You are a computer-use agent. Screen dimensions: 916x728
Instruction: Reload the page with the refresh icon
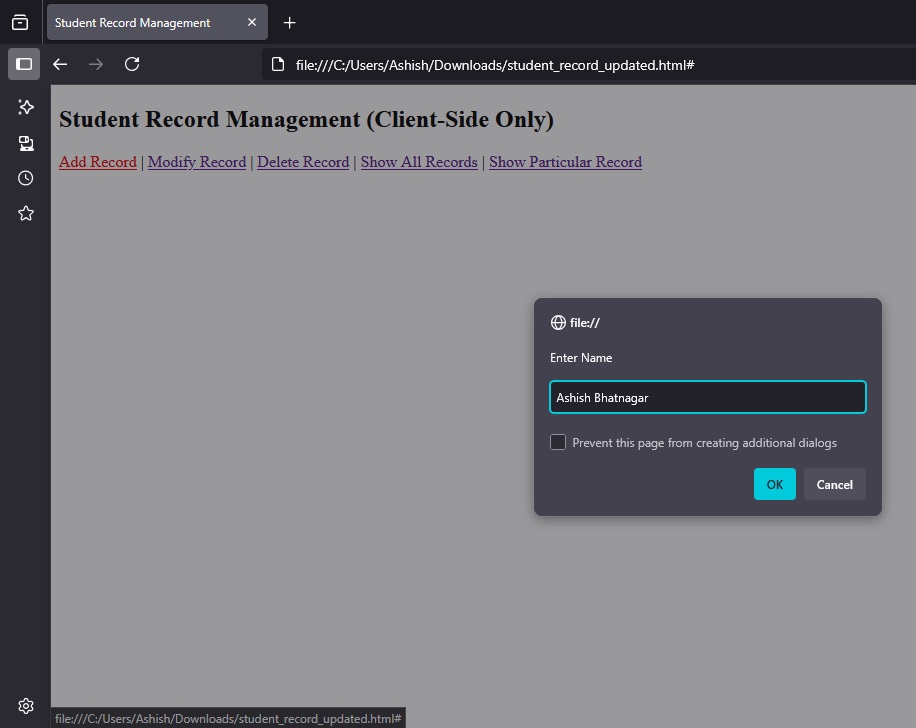(132, 64)
